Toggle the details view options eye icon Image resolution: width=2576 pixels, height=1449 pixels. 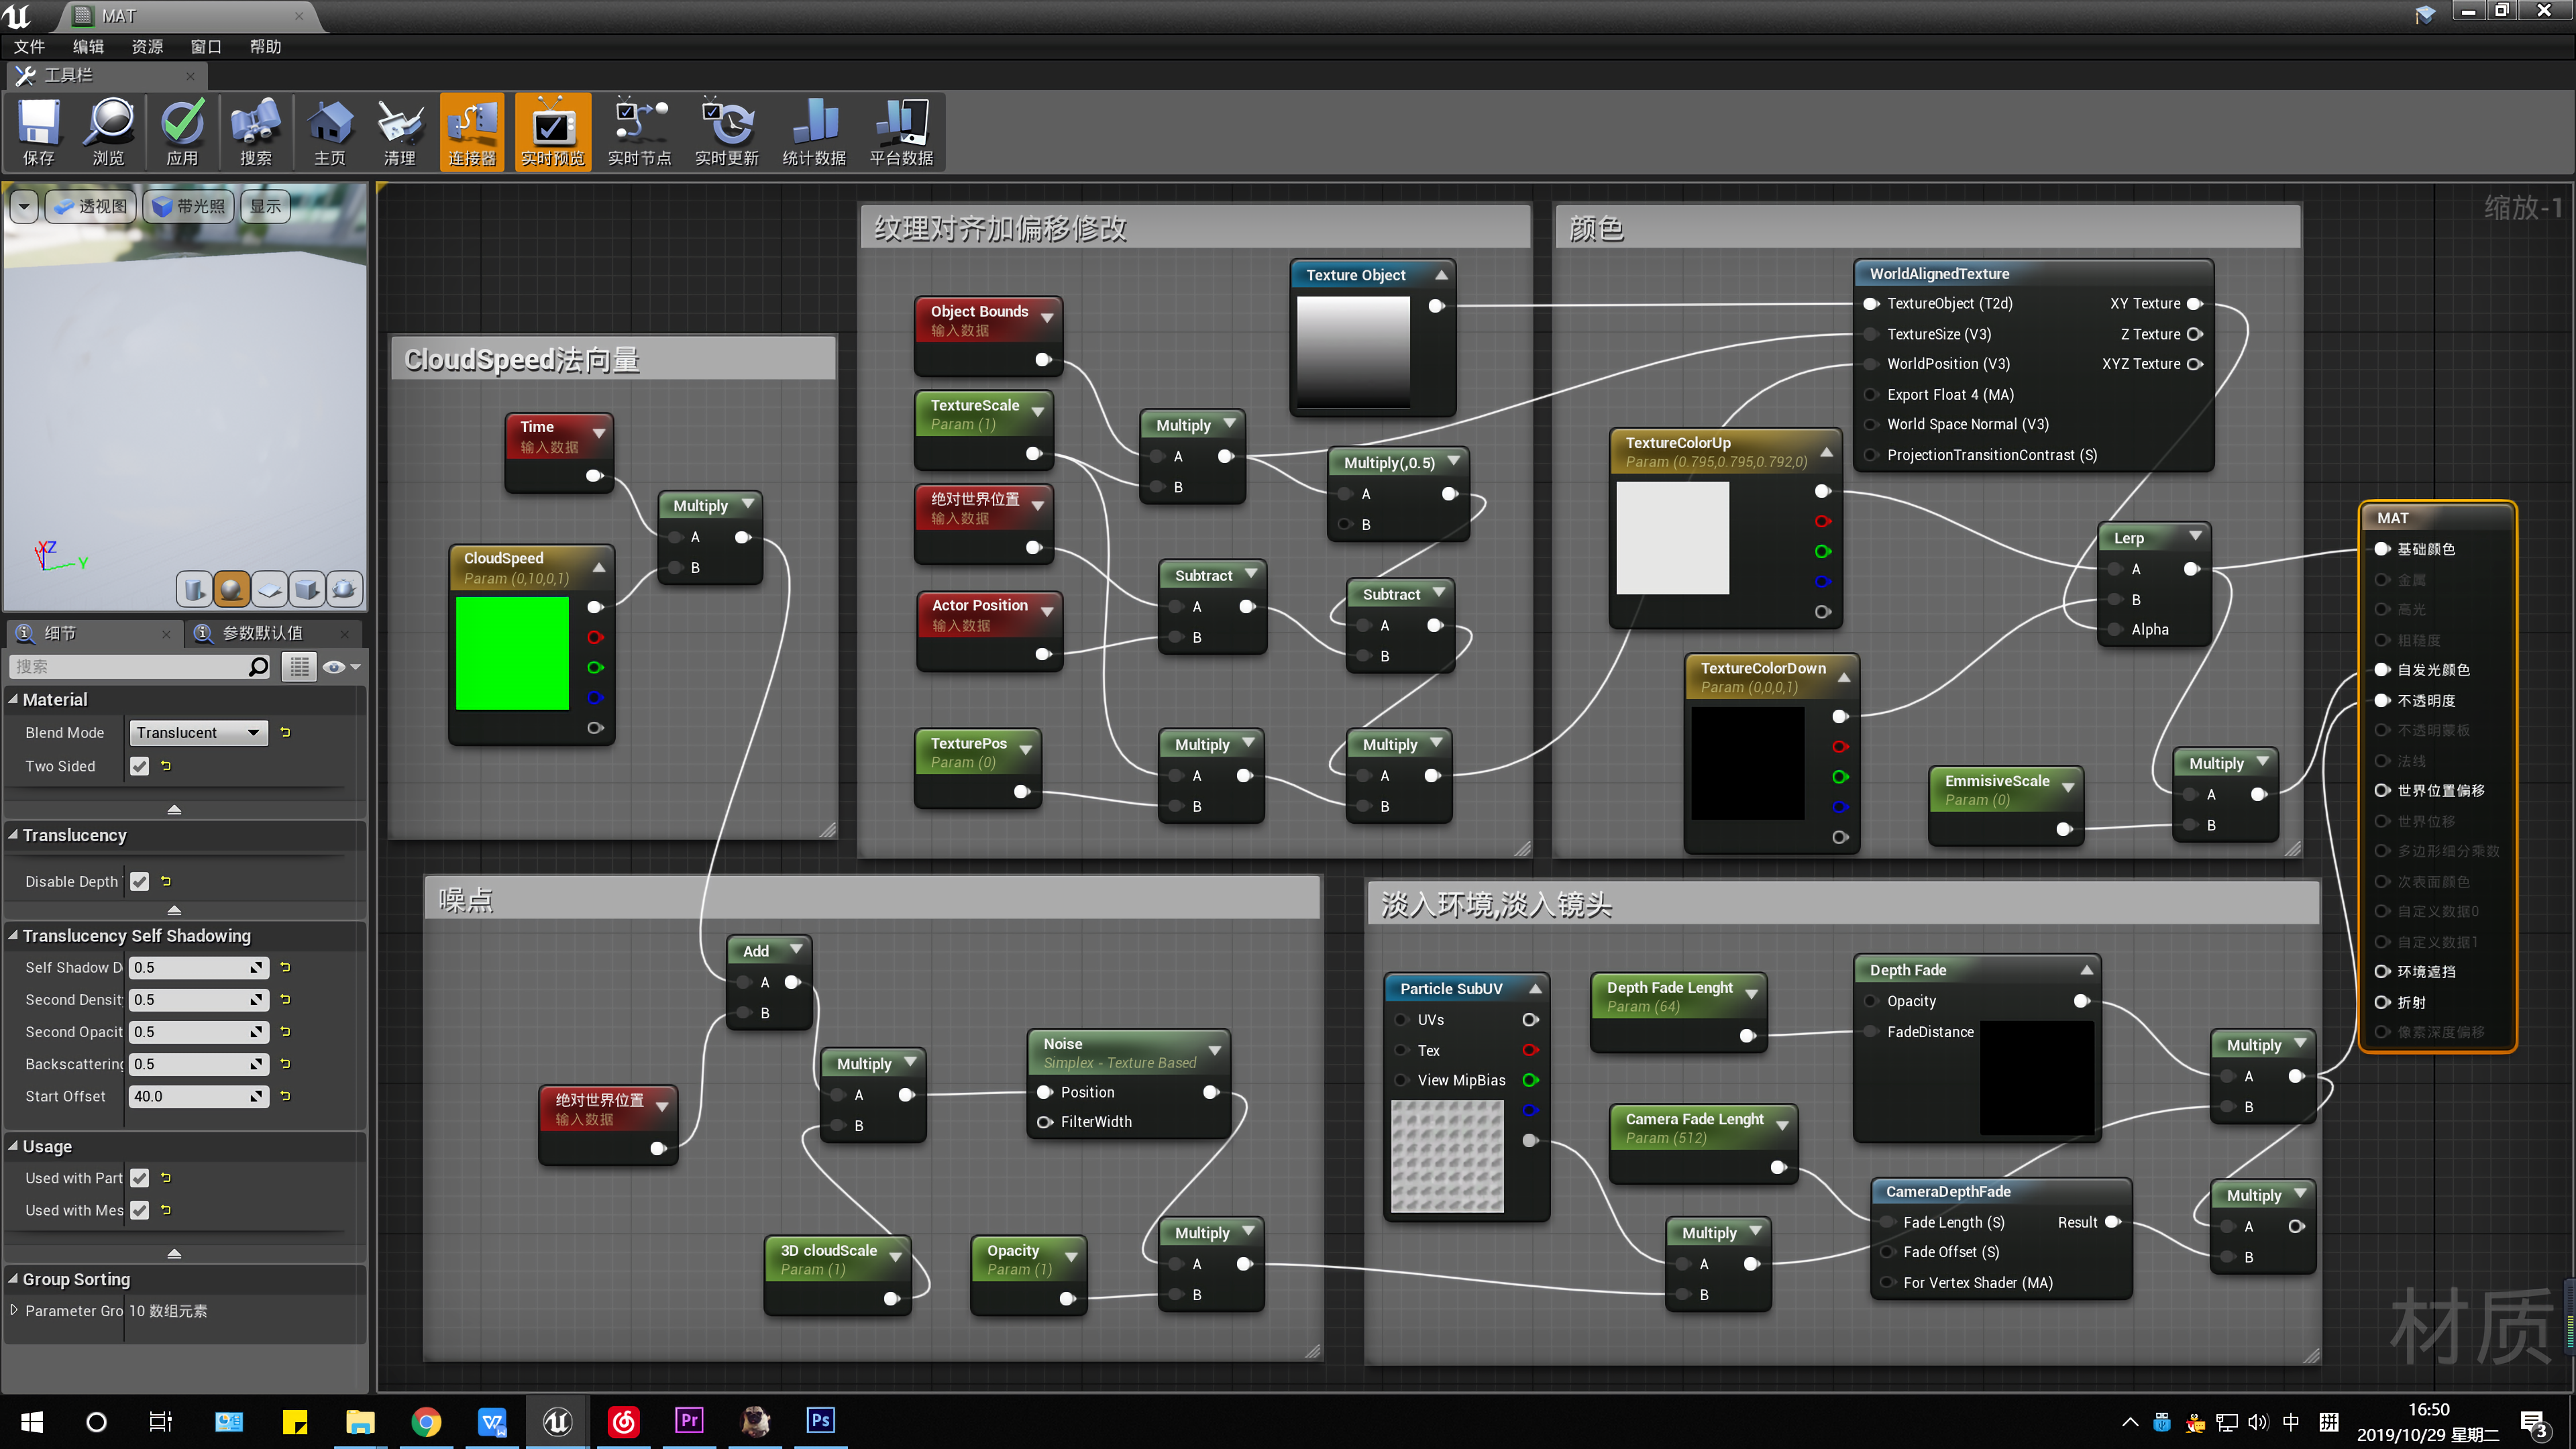click(340, 667)
